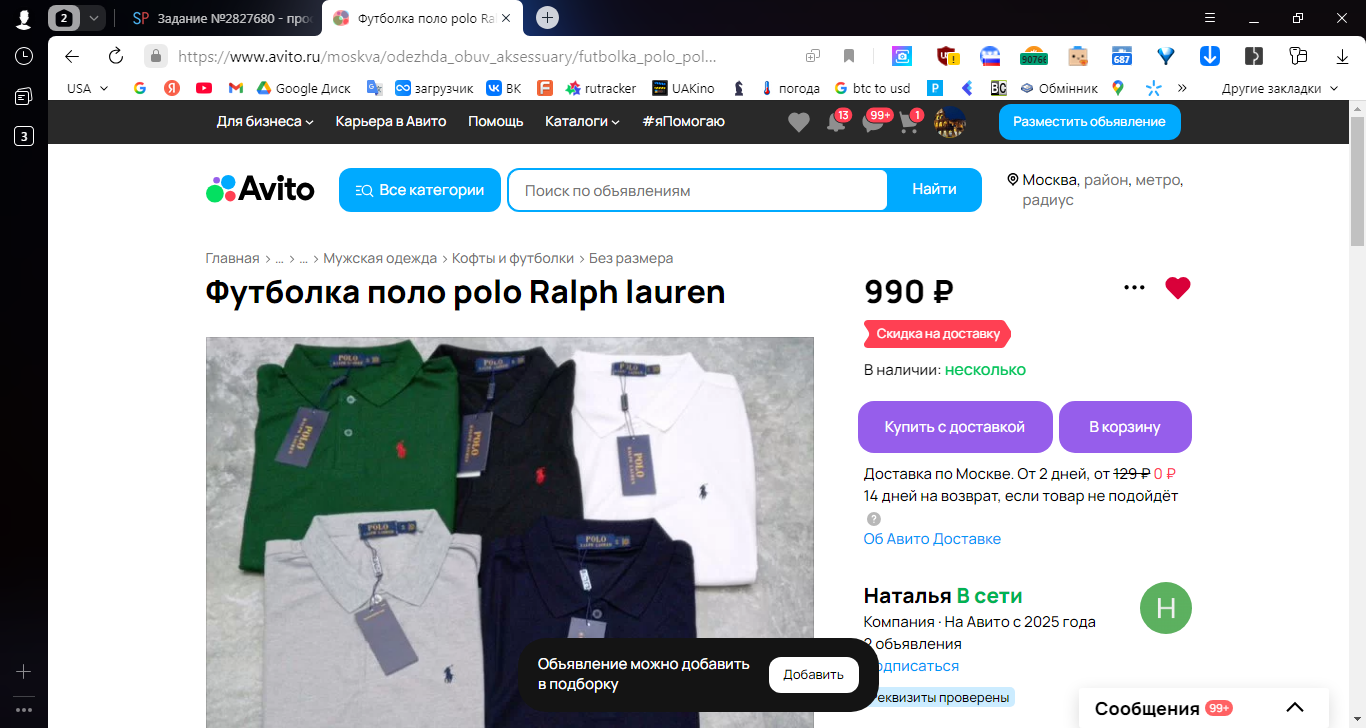
Task: Expand Для бизнеса menu
Action: [x=265, y=121]
